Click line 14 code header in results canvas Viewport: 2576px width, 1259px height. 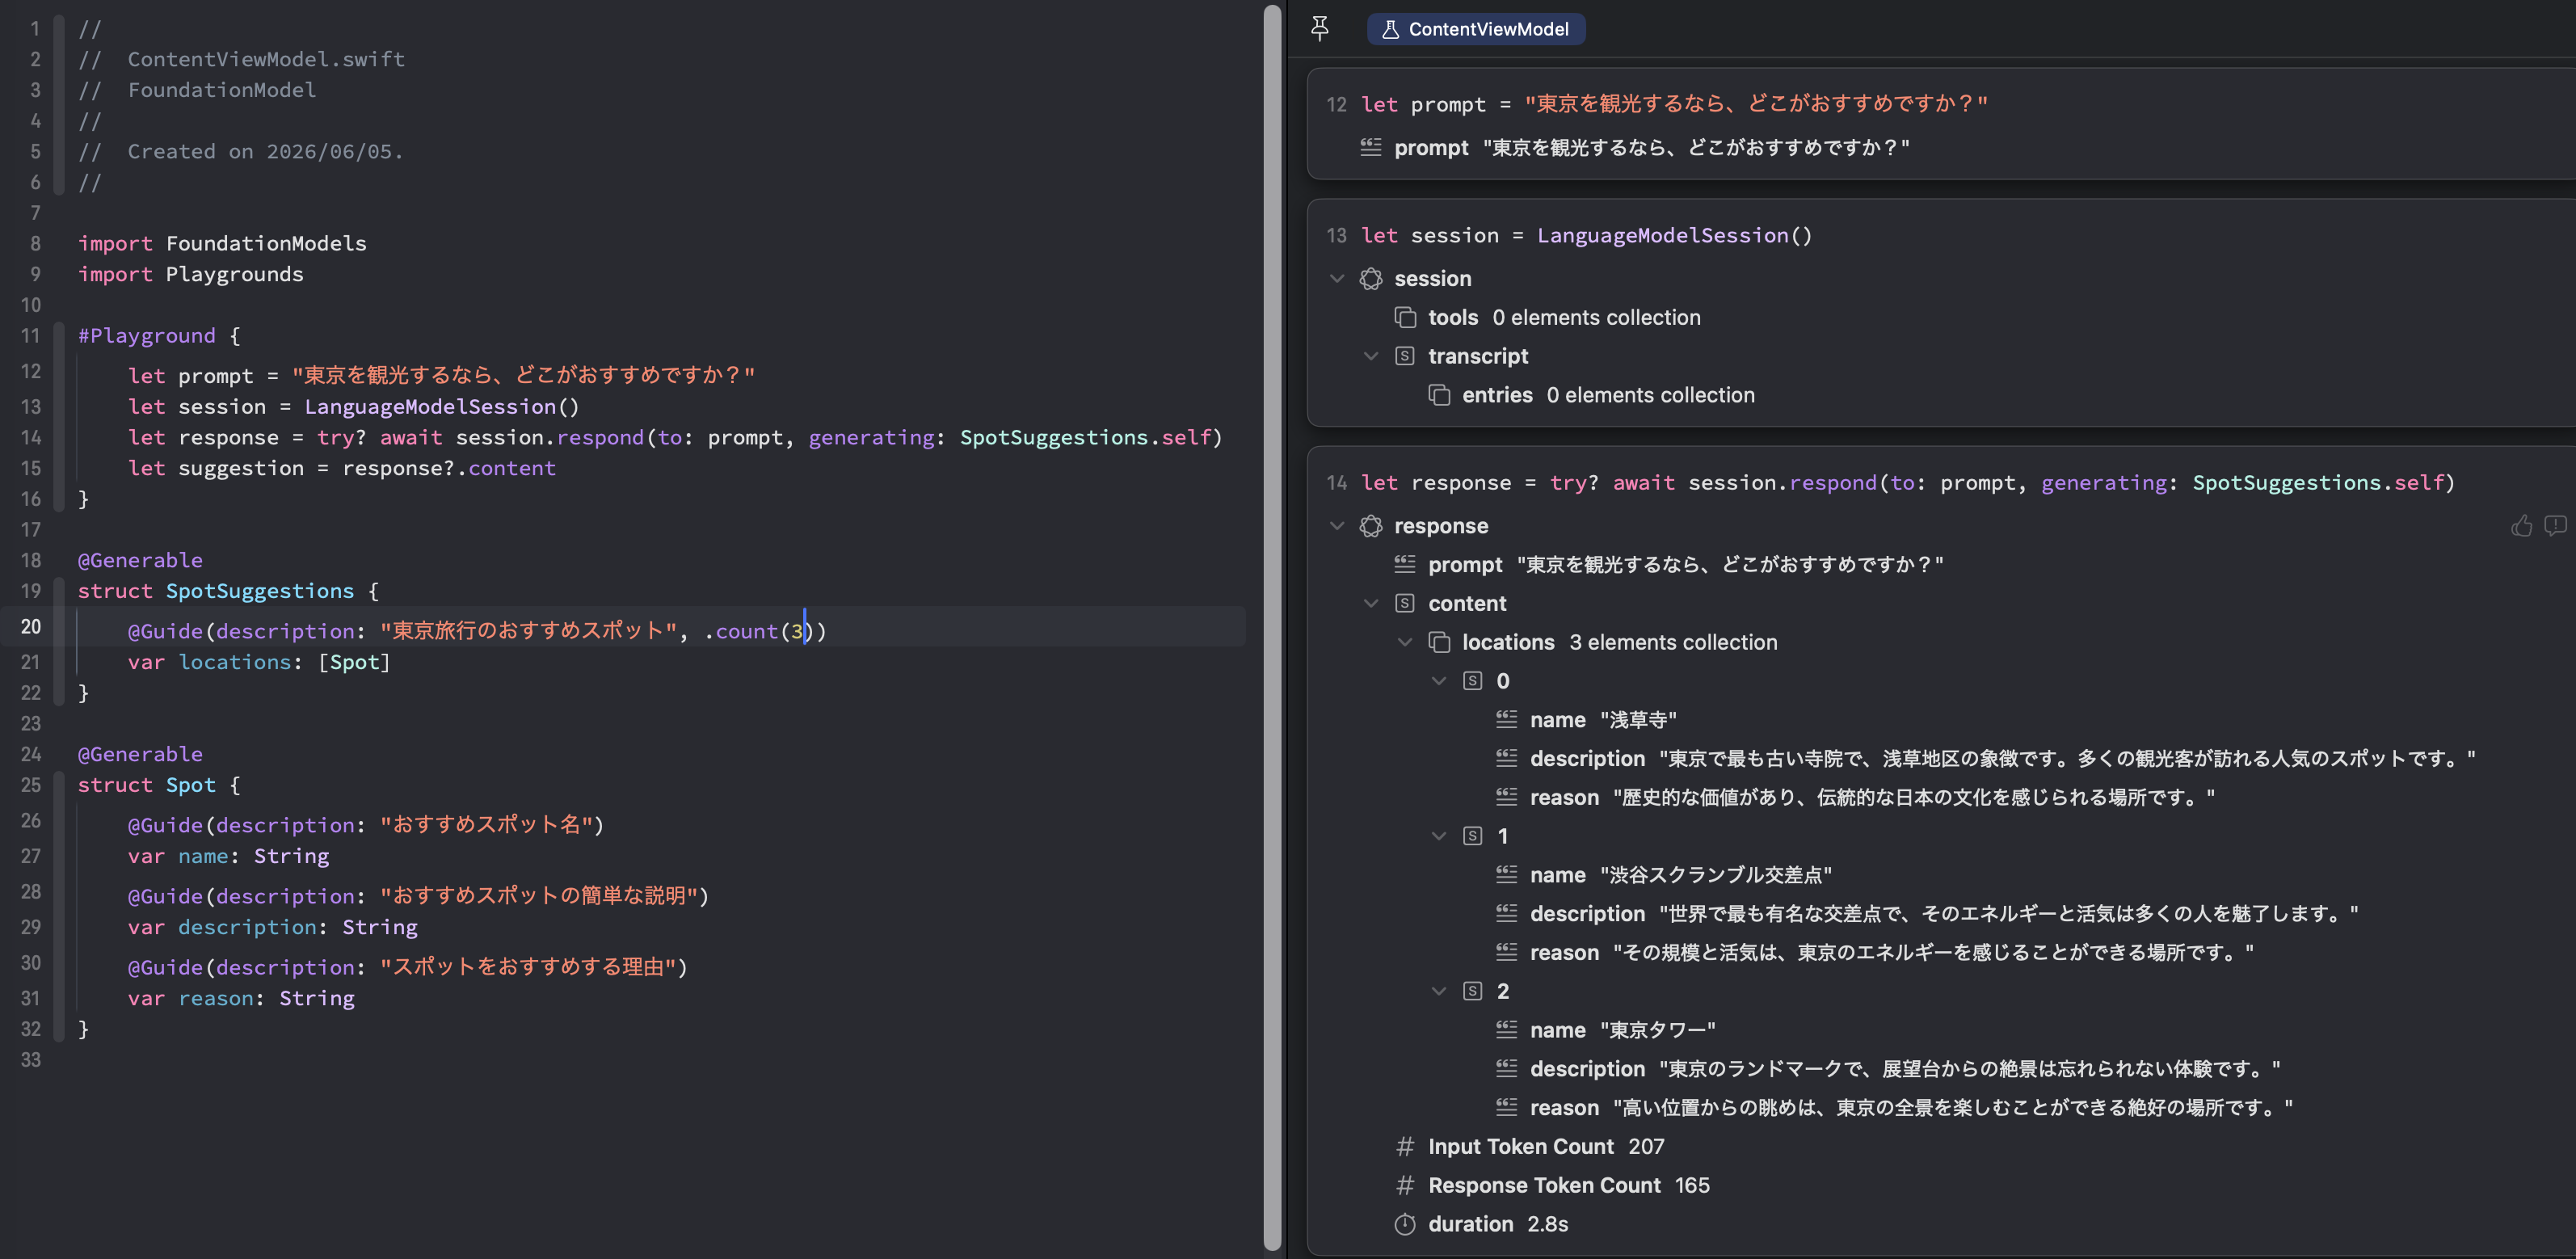coord(1908,483)
